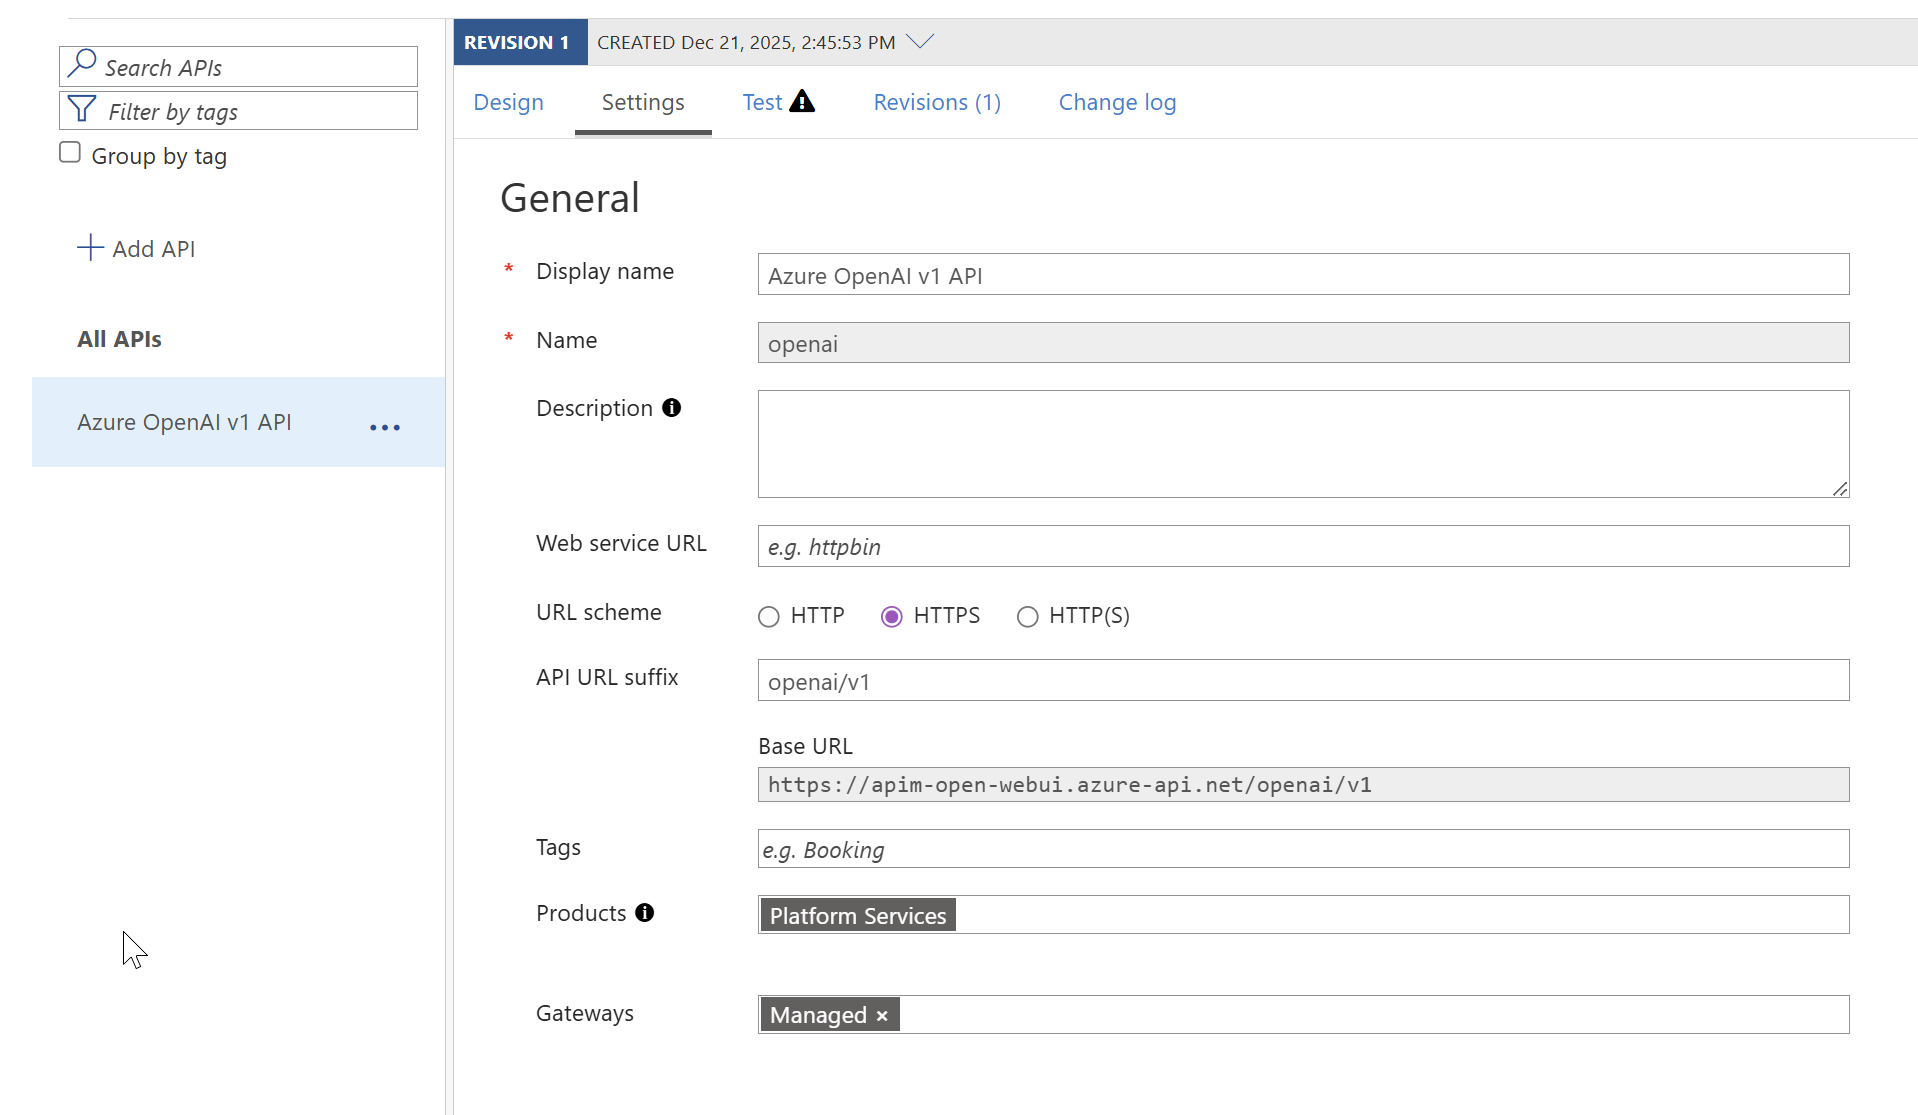Click the warning triangle icon next to Test
1918x1115 pixels.
(x=802, y=102)
